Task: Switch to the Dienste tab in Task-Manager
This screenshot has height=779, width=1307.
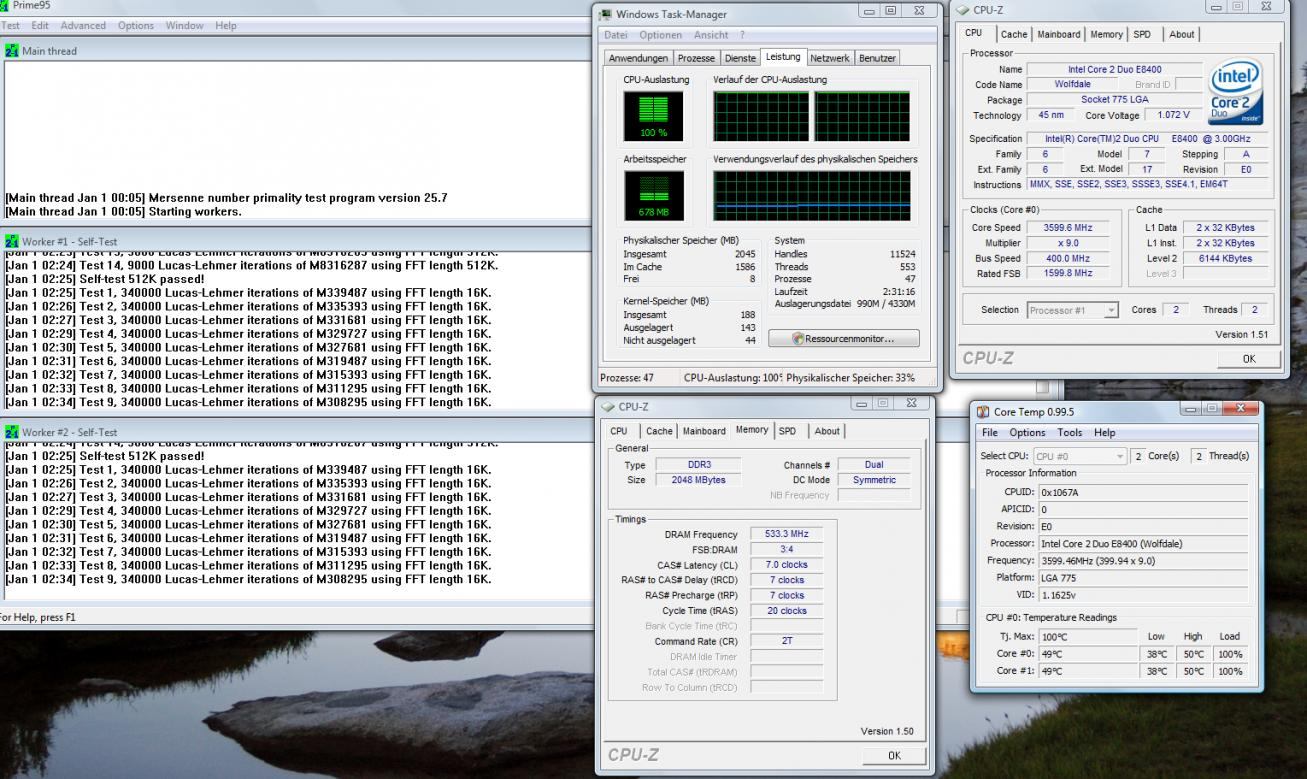Action: pyautogui.click(x=739, y=58)
